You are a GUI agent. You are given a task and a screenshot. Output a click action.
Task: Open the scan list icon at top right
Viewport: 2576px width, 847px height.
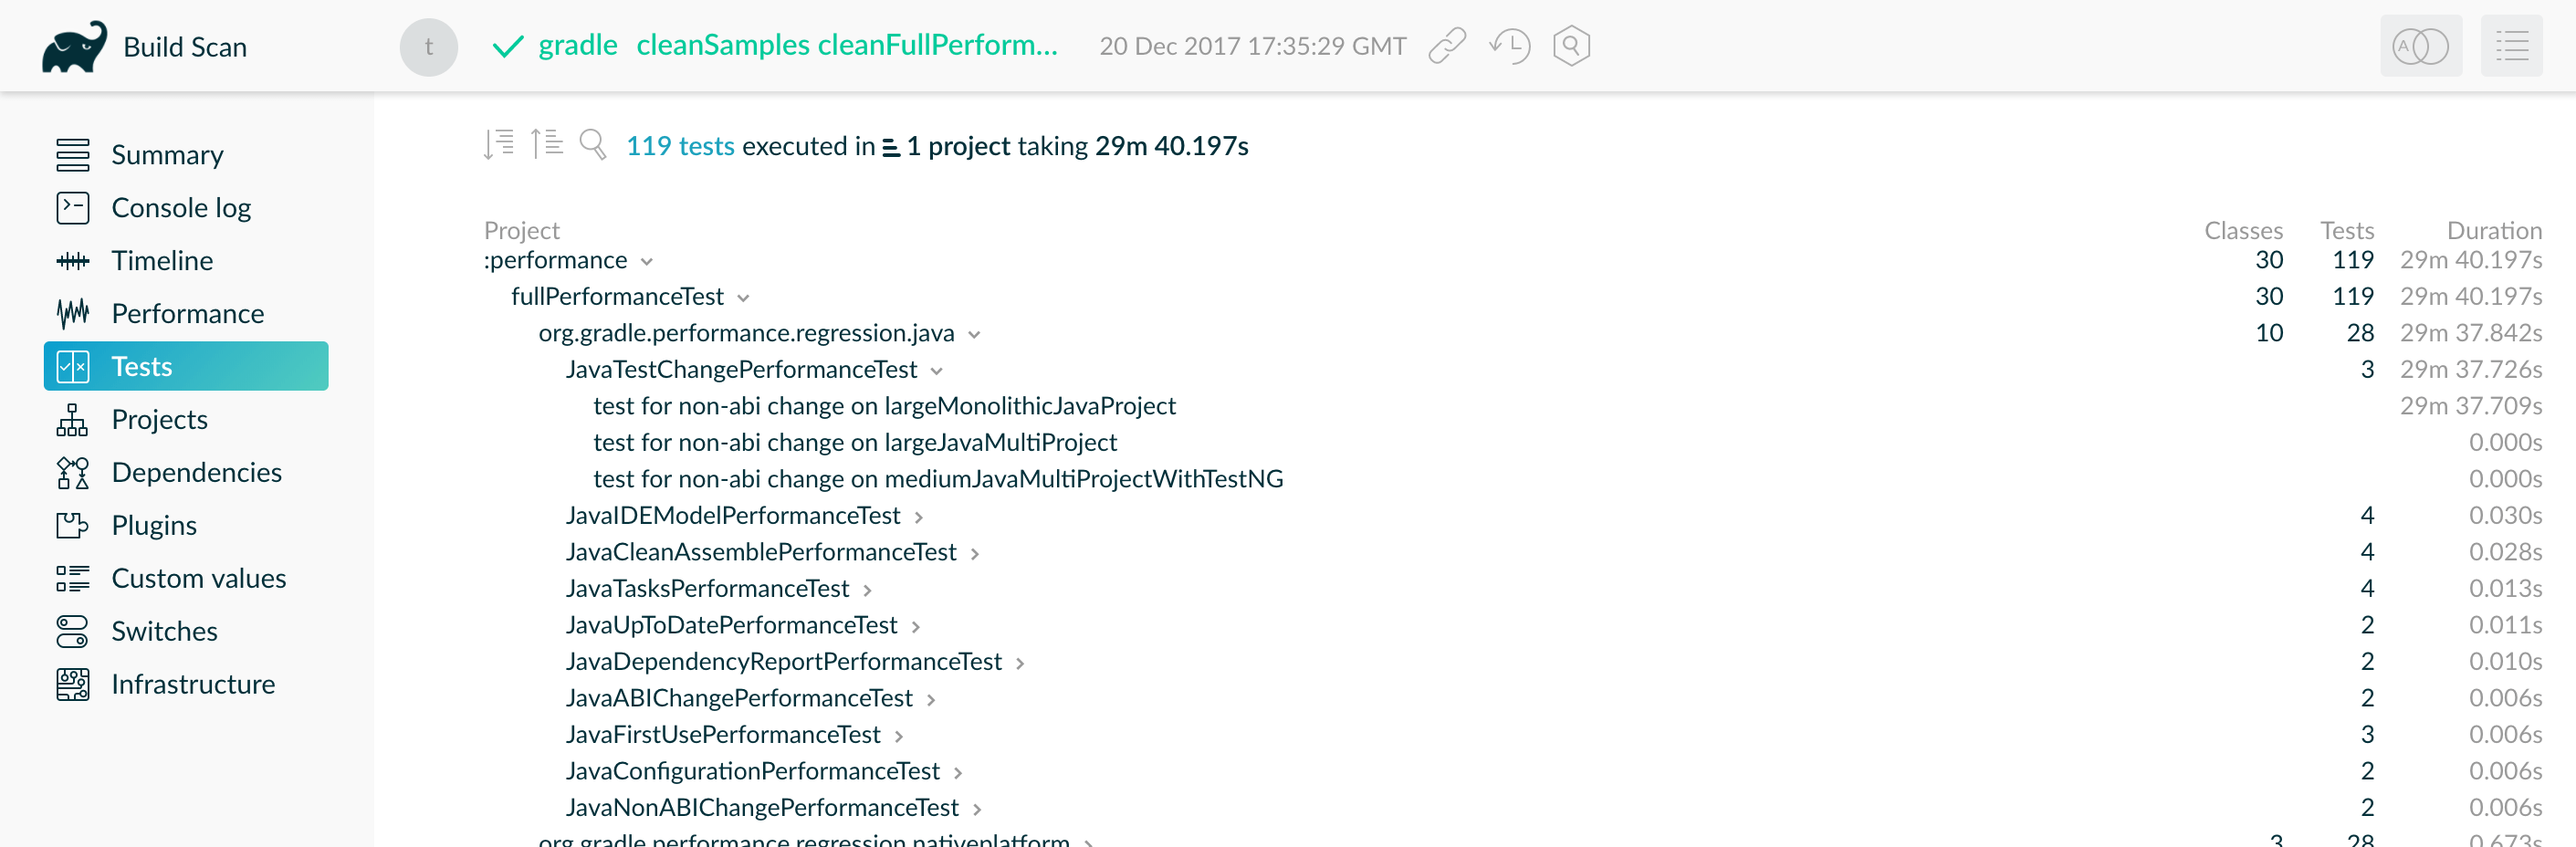click(2511, 46)
